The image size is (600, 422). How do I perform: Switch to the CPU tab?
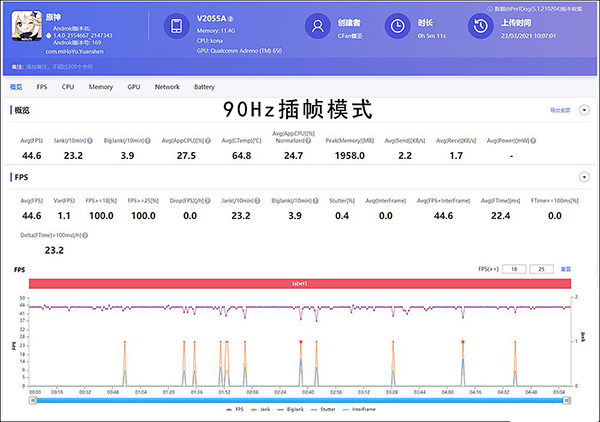coord(68,87)
